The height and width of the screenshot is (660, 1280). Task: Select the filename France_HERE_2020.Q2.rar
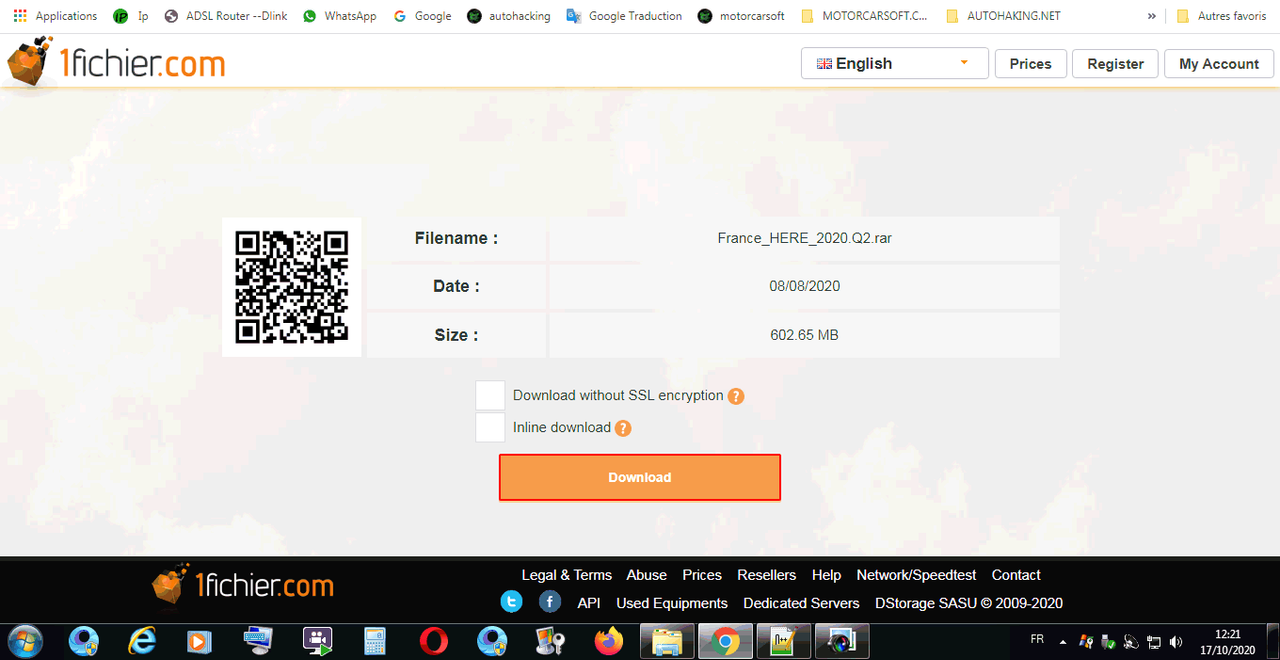[804, 238]
